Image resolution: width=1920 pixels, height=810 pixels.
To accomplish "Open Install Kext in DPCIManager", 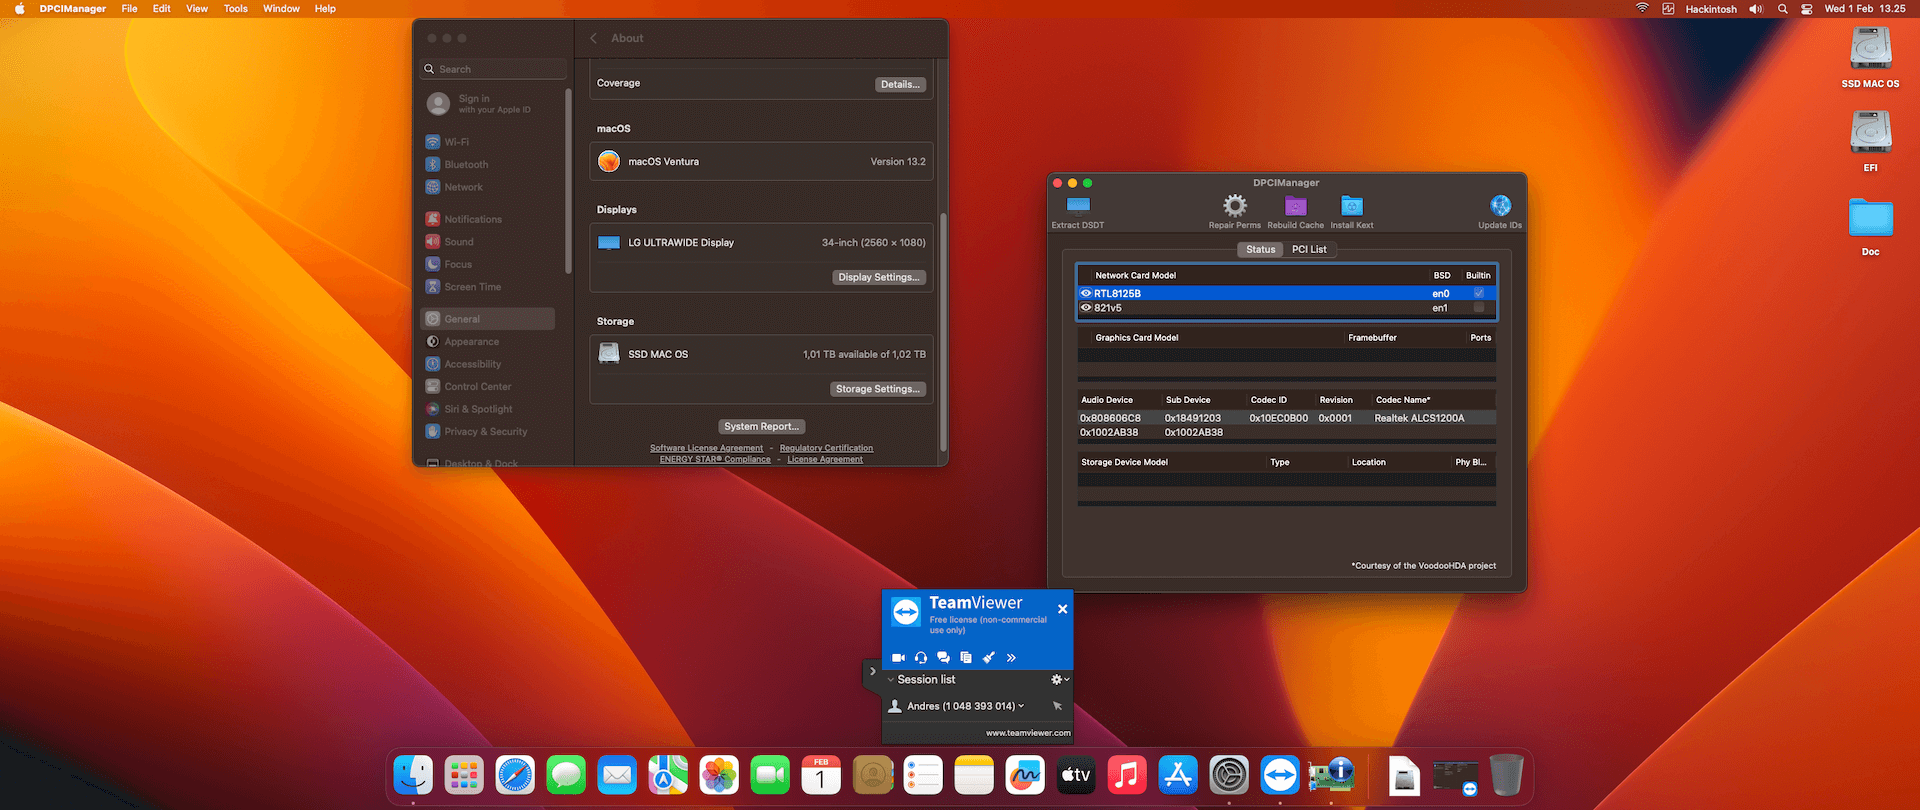I will point(1352,205).
